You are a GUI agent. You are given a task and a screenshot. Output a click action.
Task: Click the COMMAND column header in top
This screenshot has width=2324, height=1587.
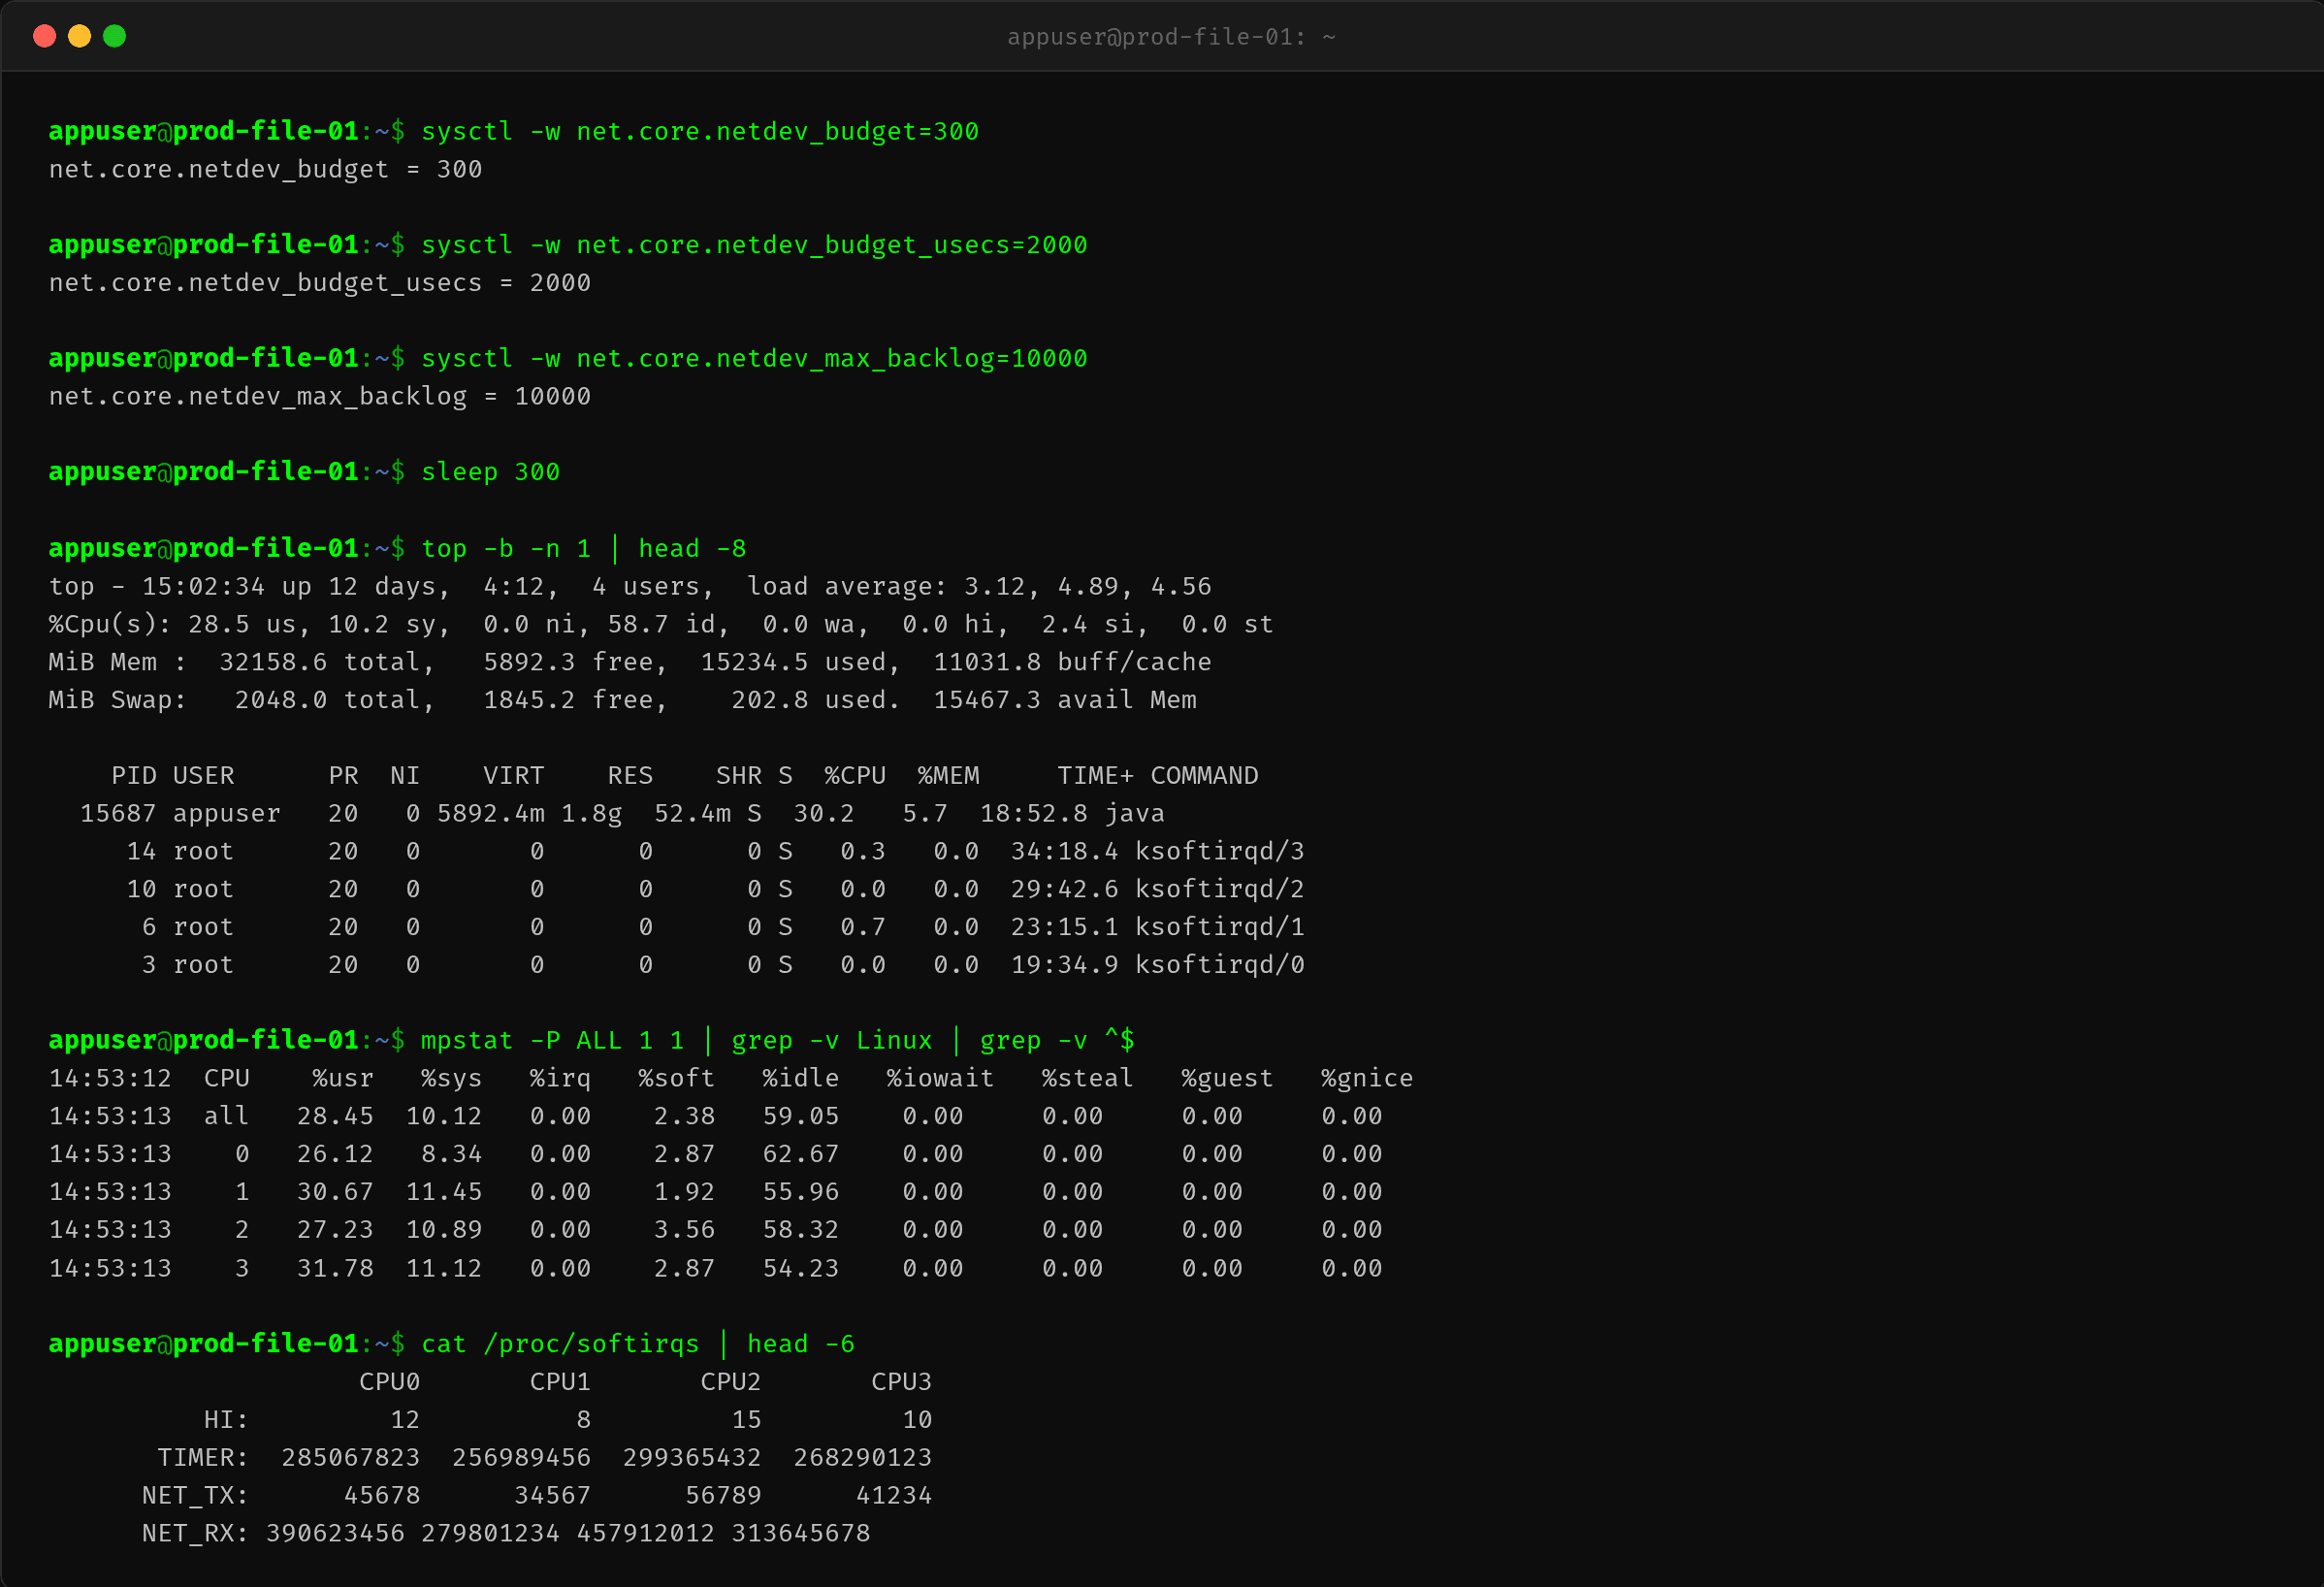coord(1205,776)
